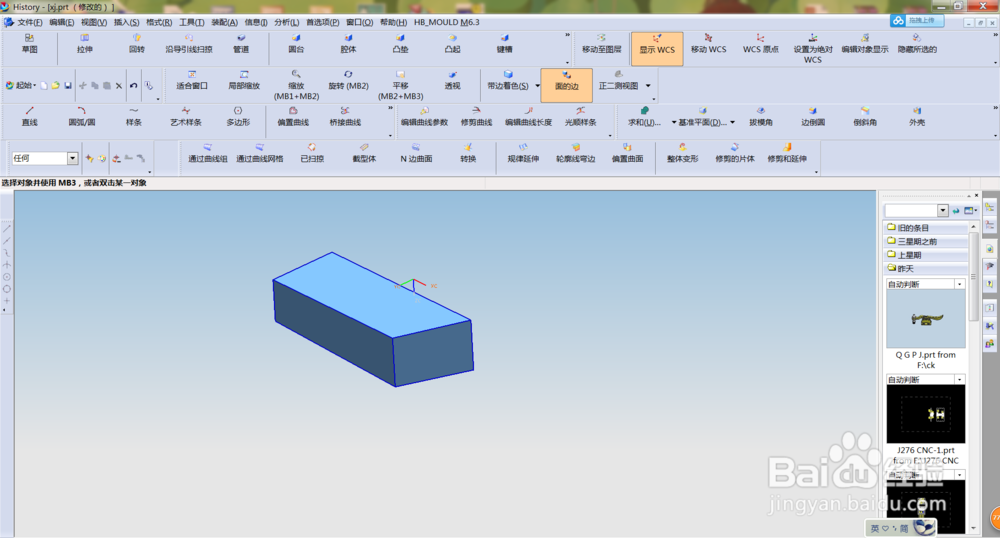Image resolution: width=1000 pixels, height=538 pixels.
Task: Open 昨天 history folder
Action: tap(927, 268)
